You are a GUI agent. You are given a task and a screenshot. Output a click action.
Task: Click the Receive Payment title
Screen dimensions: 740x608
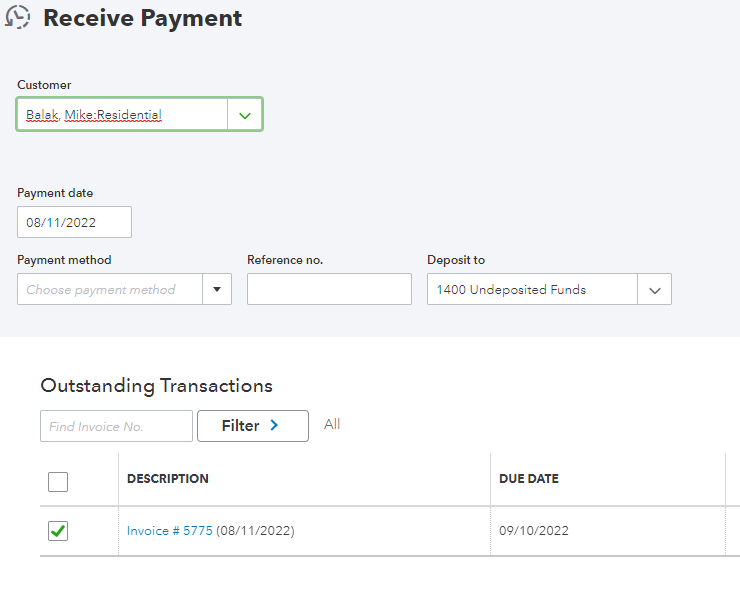coord(143,18)
